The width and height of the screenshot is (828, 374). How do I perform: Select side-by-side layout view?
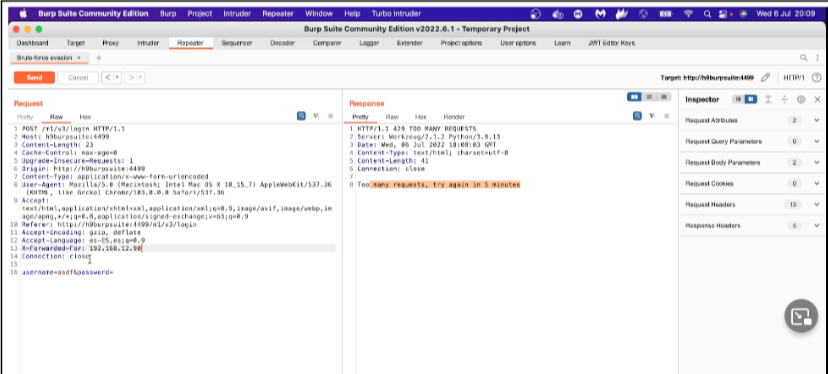tap(634, 97)
